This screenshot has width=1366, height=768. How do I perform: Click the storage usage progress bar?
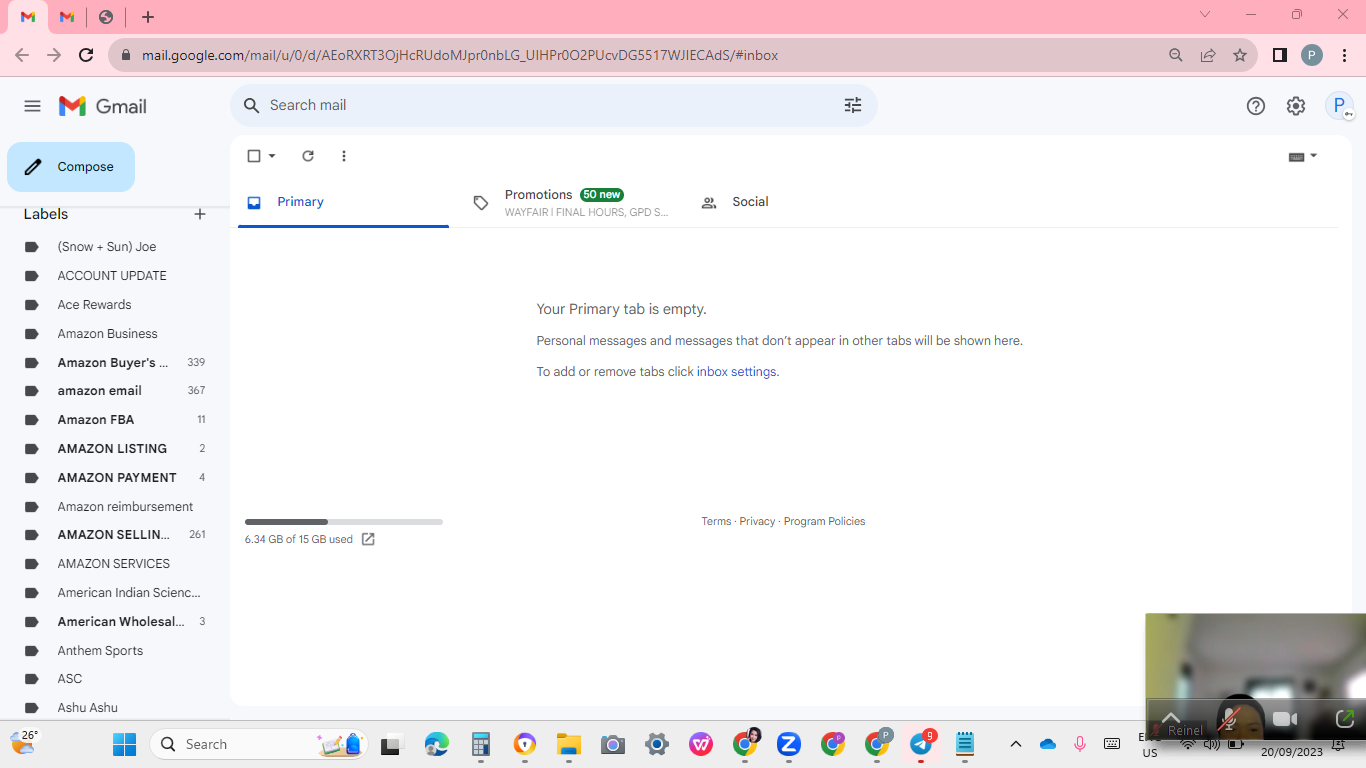click(x=344, y=522)
